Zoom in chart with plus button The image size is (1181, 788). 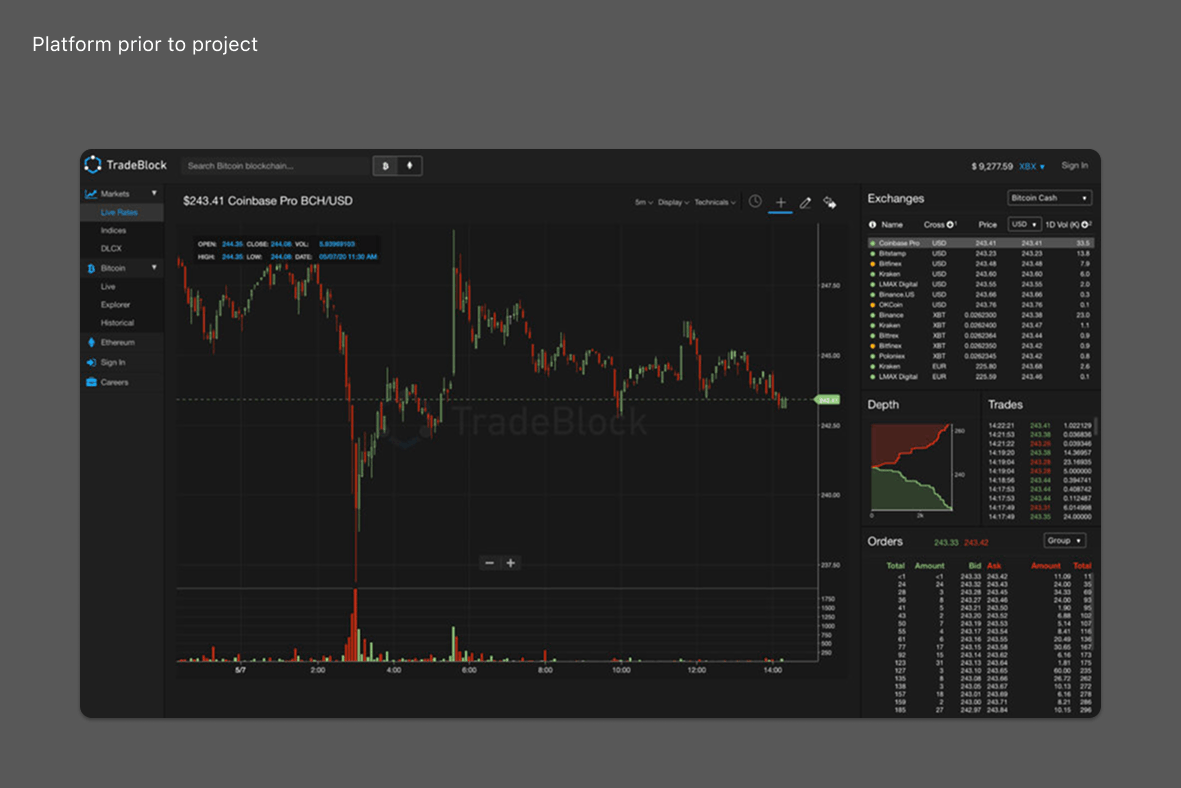pos(511,563)
